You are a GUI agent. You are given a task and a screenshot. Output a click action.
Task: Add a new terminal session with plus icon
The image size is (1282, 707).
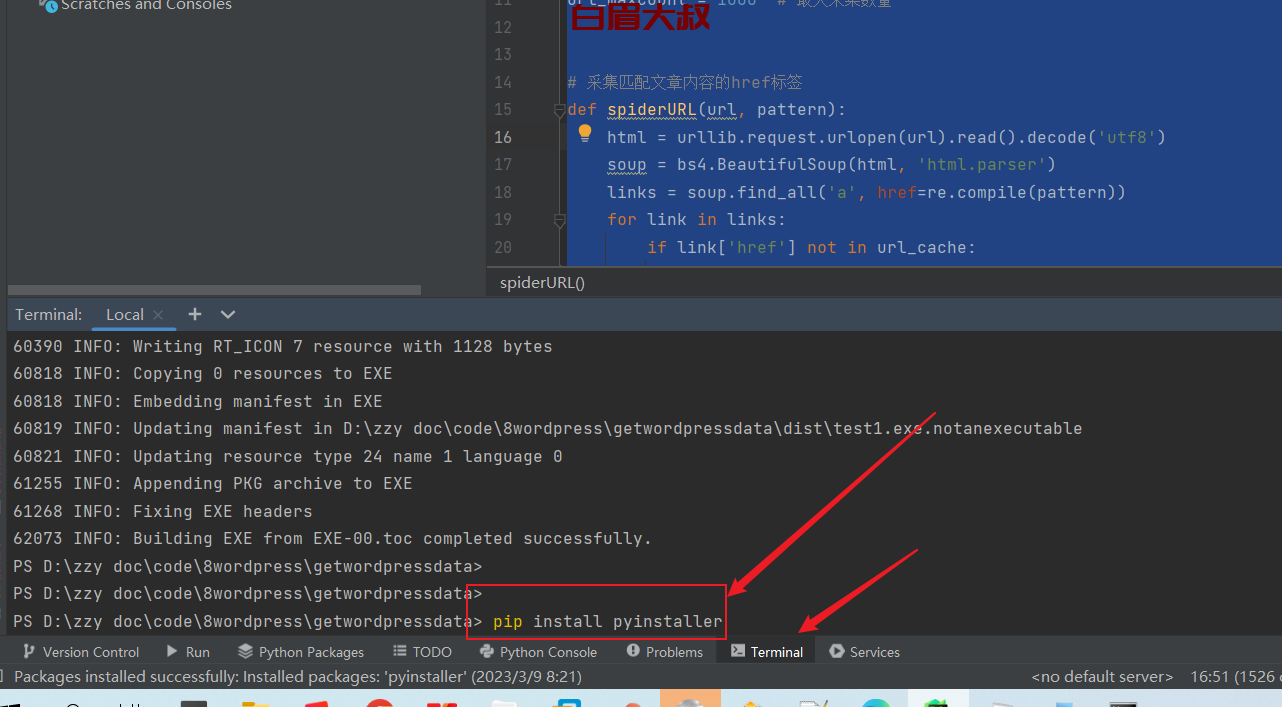[x=195, y=314]
